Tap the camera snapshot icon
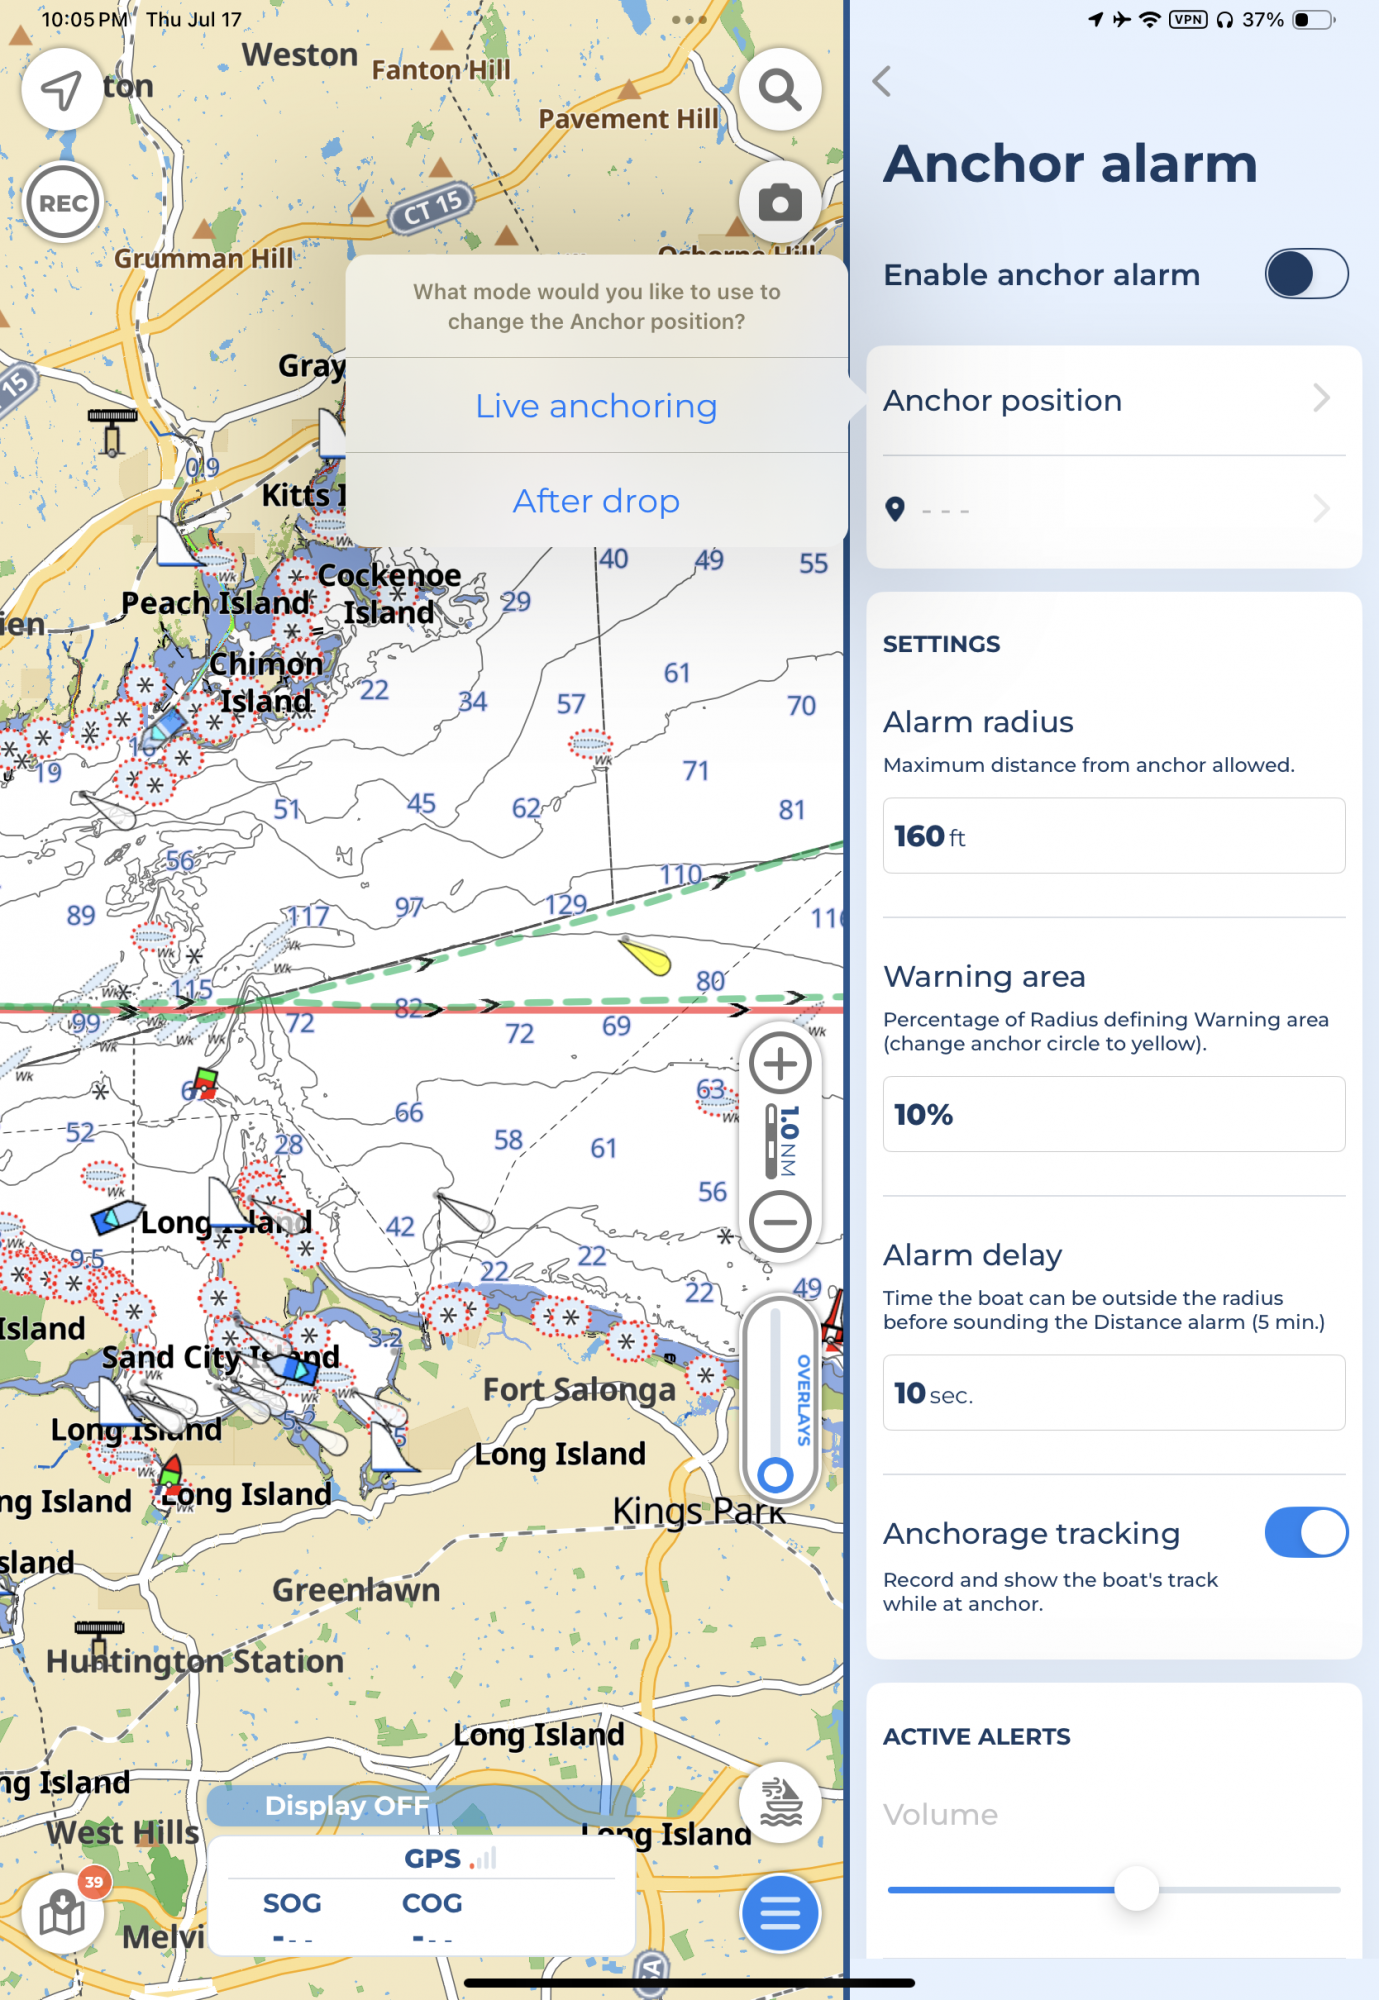The image size is (1379, 2000). pos(780,203)
